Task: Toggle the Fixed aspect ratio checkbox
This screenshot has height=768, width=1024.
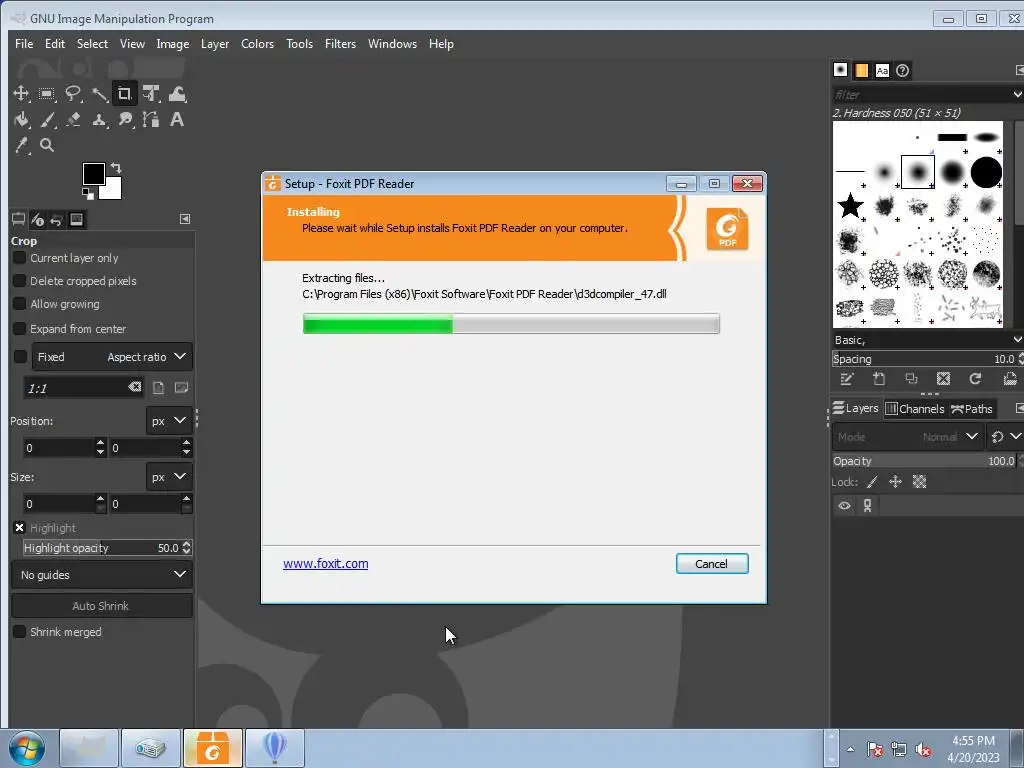Action: pyautogui.click(x=20, y=357)
